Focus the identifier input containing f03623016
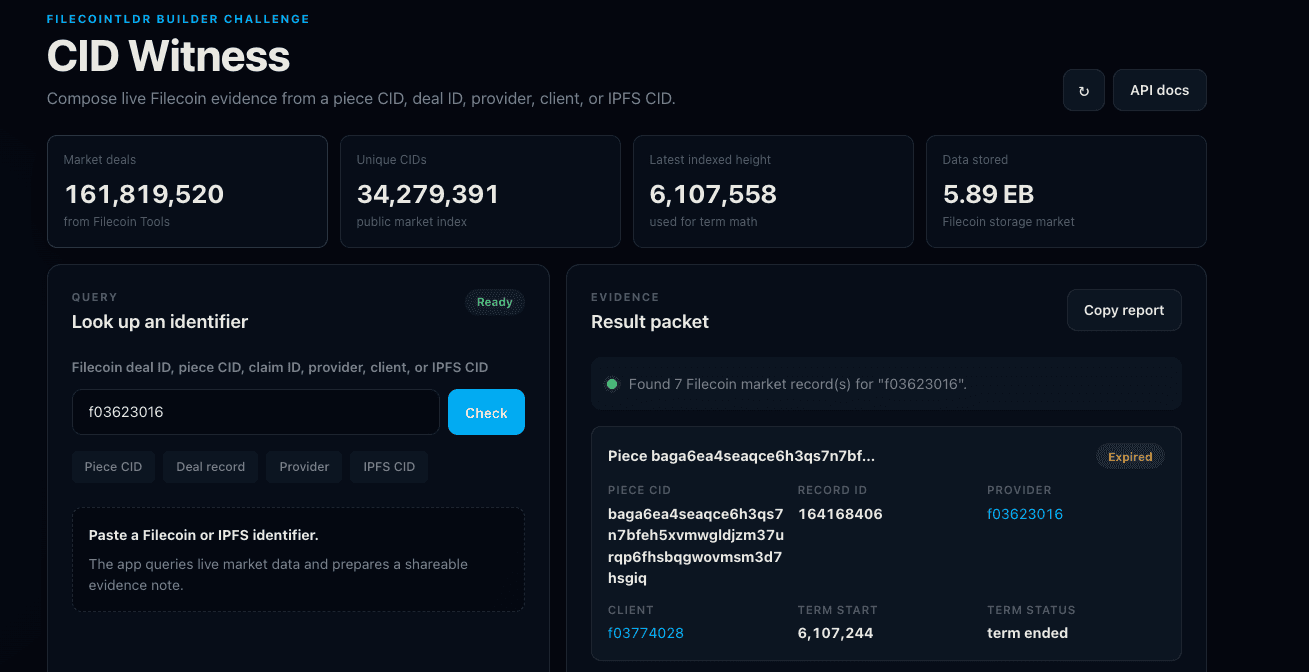This screenshot has height=672, width=1309. [x=256, y=412]
